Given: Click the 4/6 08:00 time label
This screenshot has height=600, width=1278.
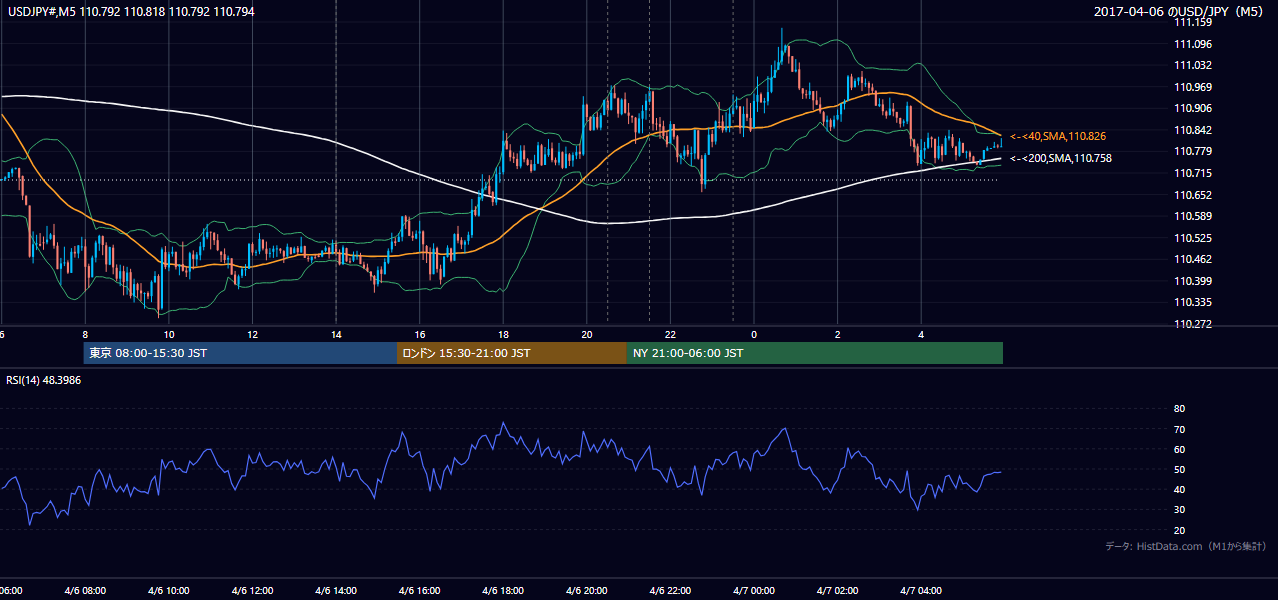Looking at the screenshot, I should pyautogui.click(x=85, y=591).
